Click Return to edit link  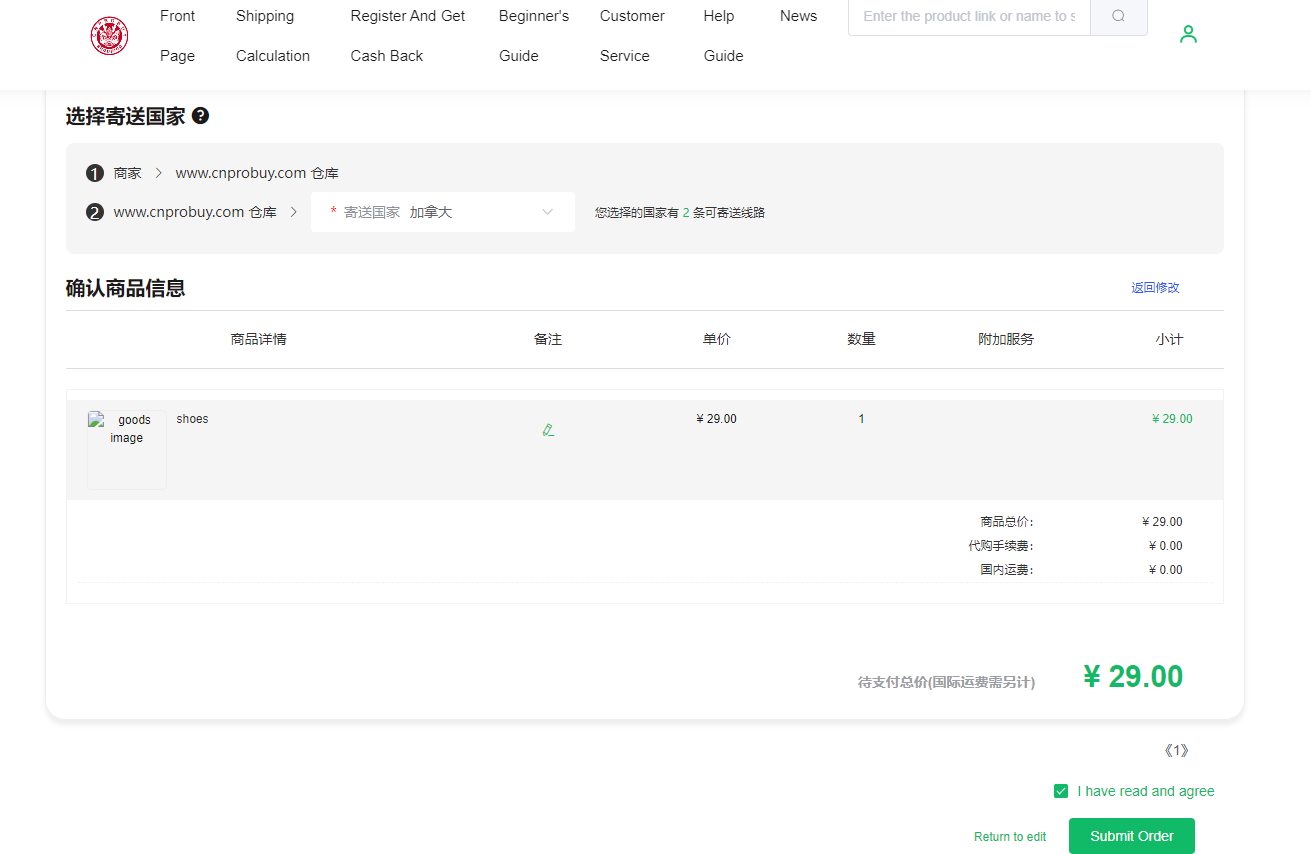coord(1010,837)
